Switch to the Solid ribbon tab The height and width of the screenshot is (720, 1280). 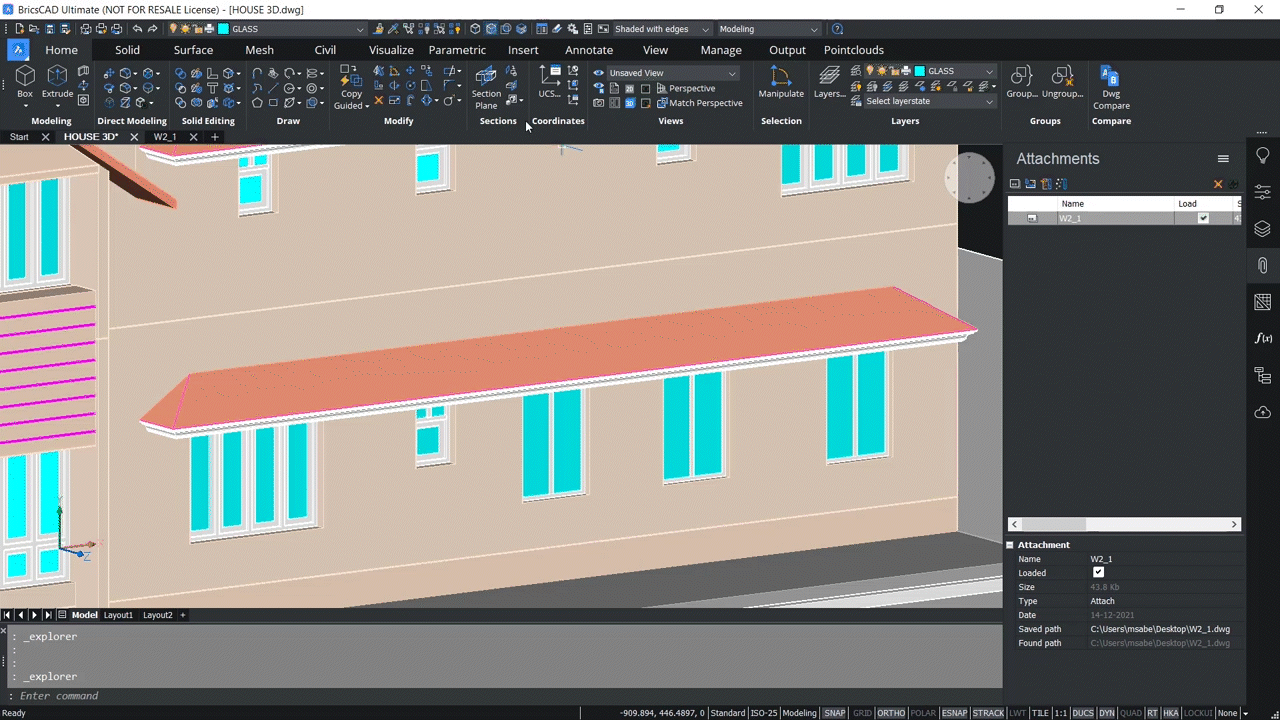pos(127,49)
